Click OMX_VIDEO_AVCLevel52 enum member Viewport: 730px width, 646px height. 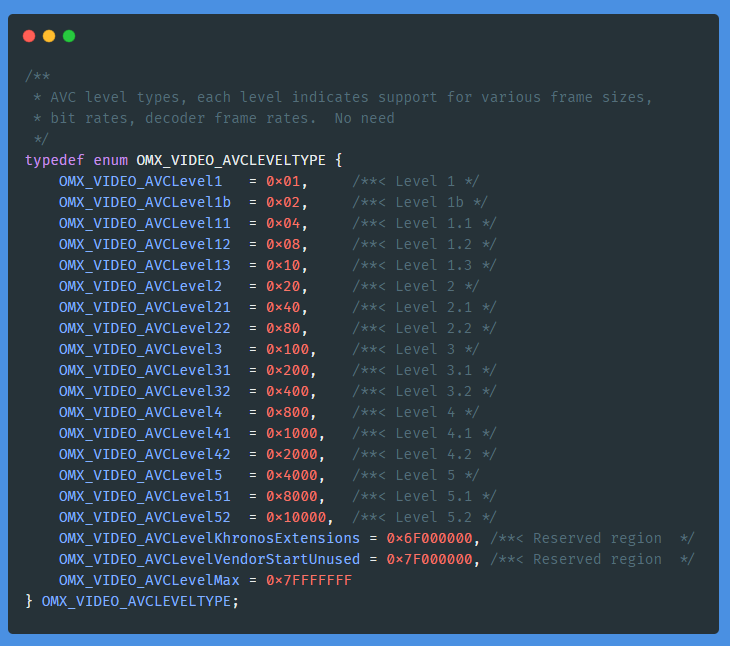pos(144,517)
